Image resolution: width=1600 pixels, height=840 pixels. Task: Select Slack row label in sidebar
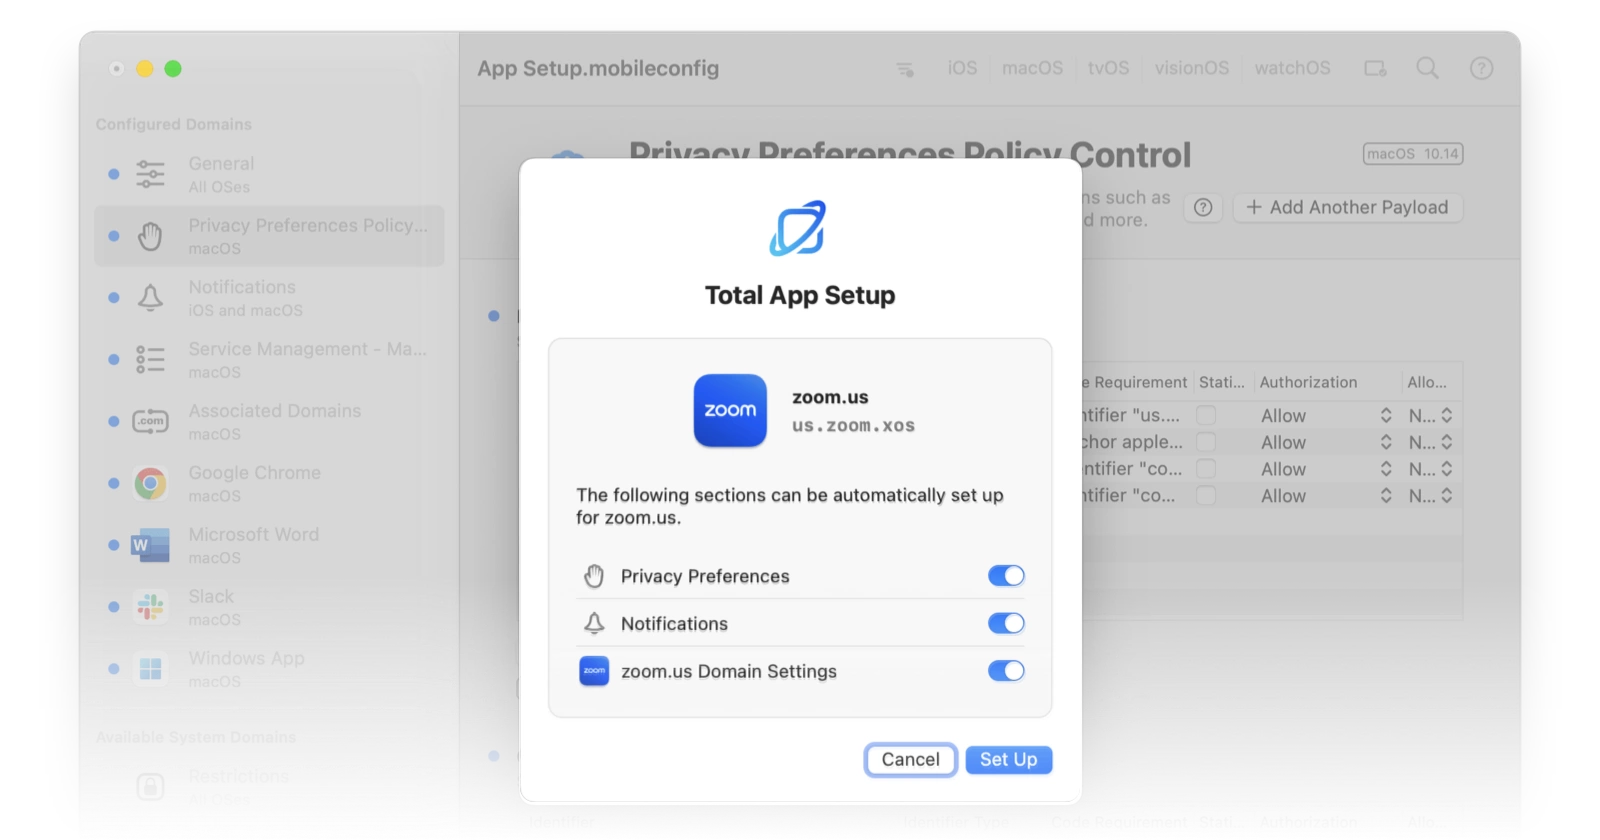[211, 597]
